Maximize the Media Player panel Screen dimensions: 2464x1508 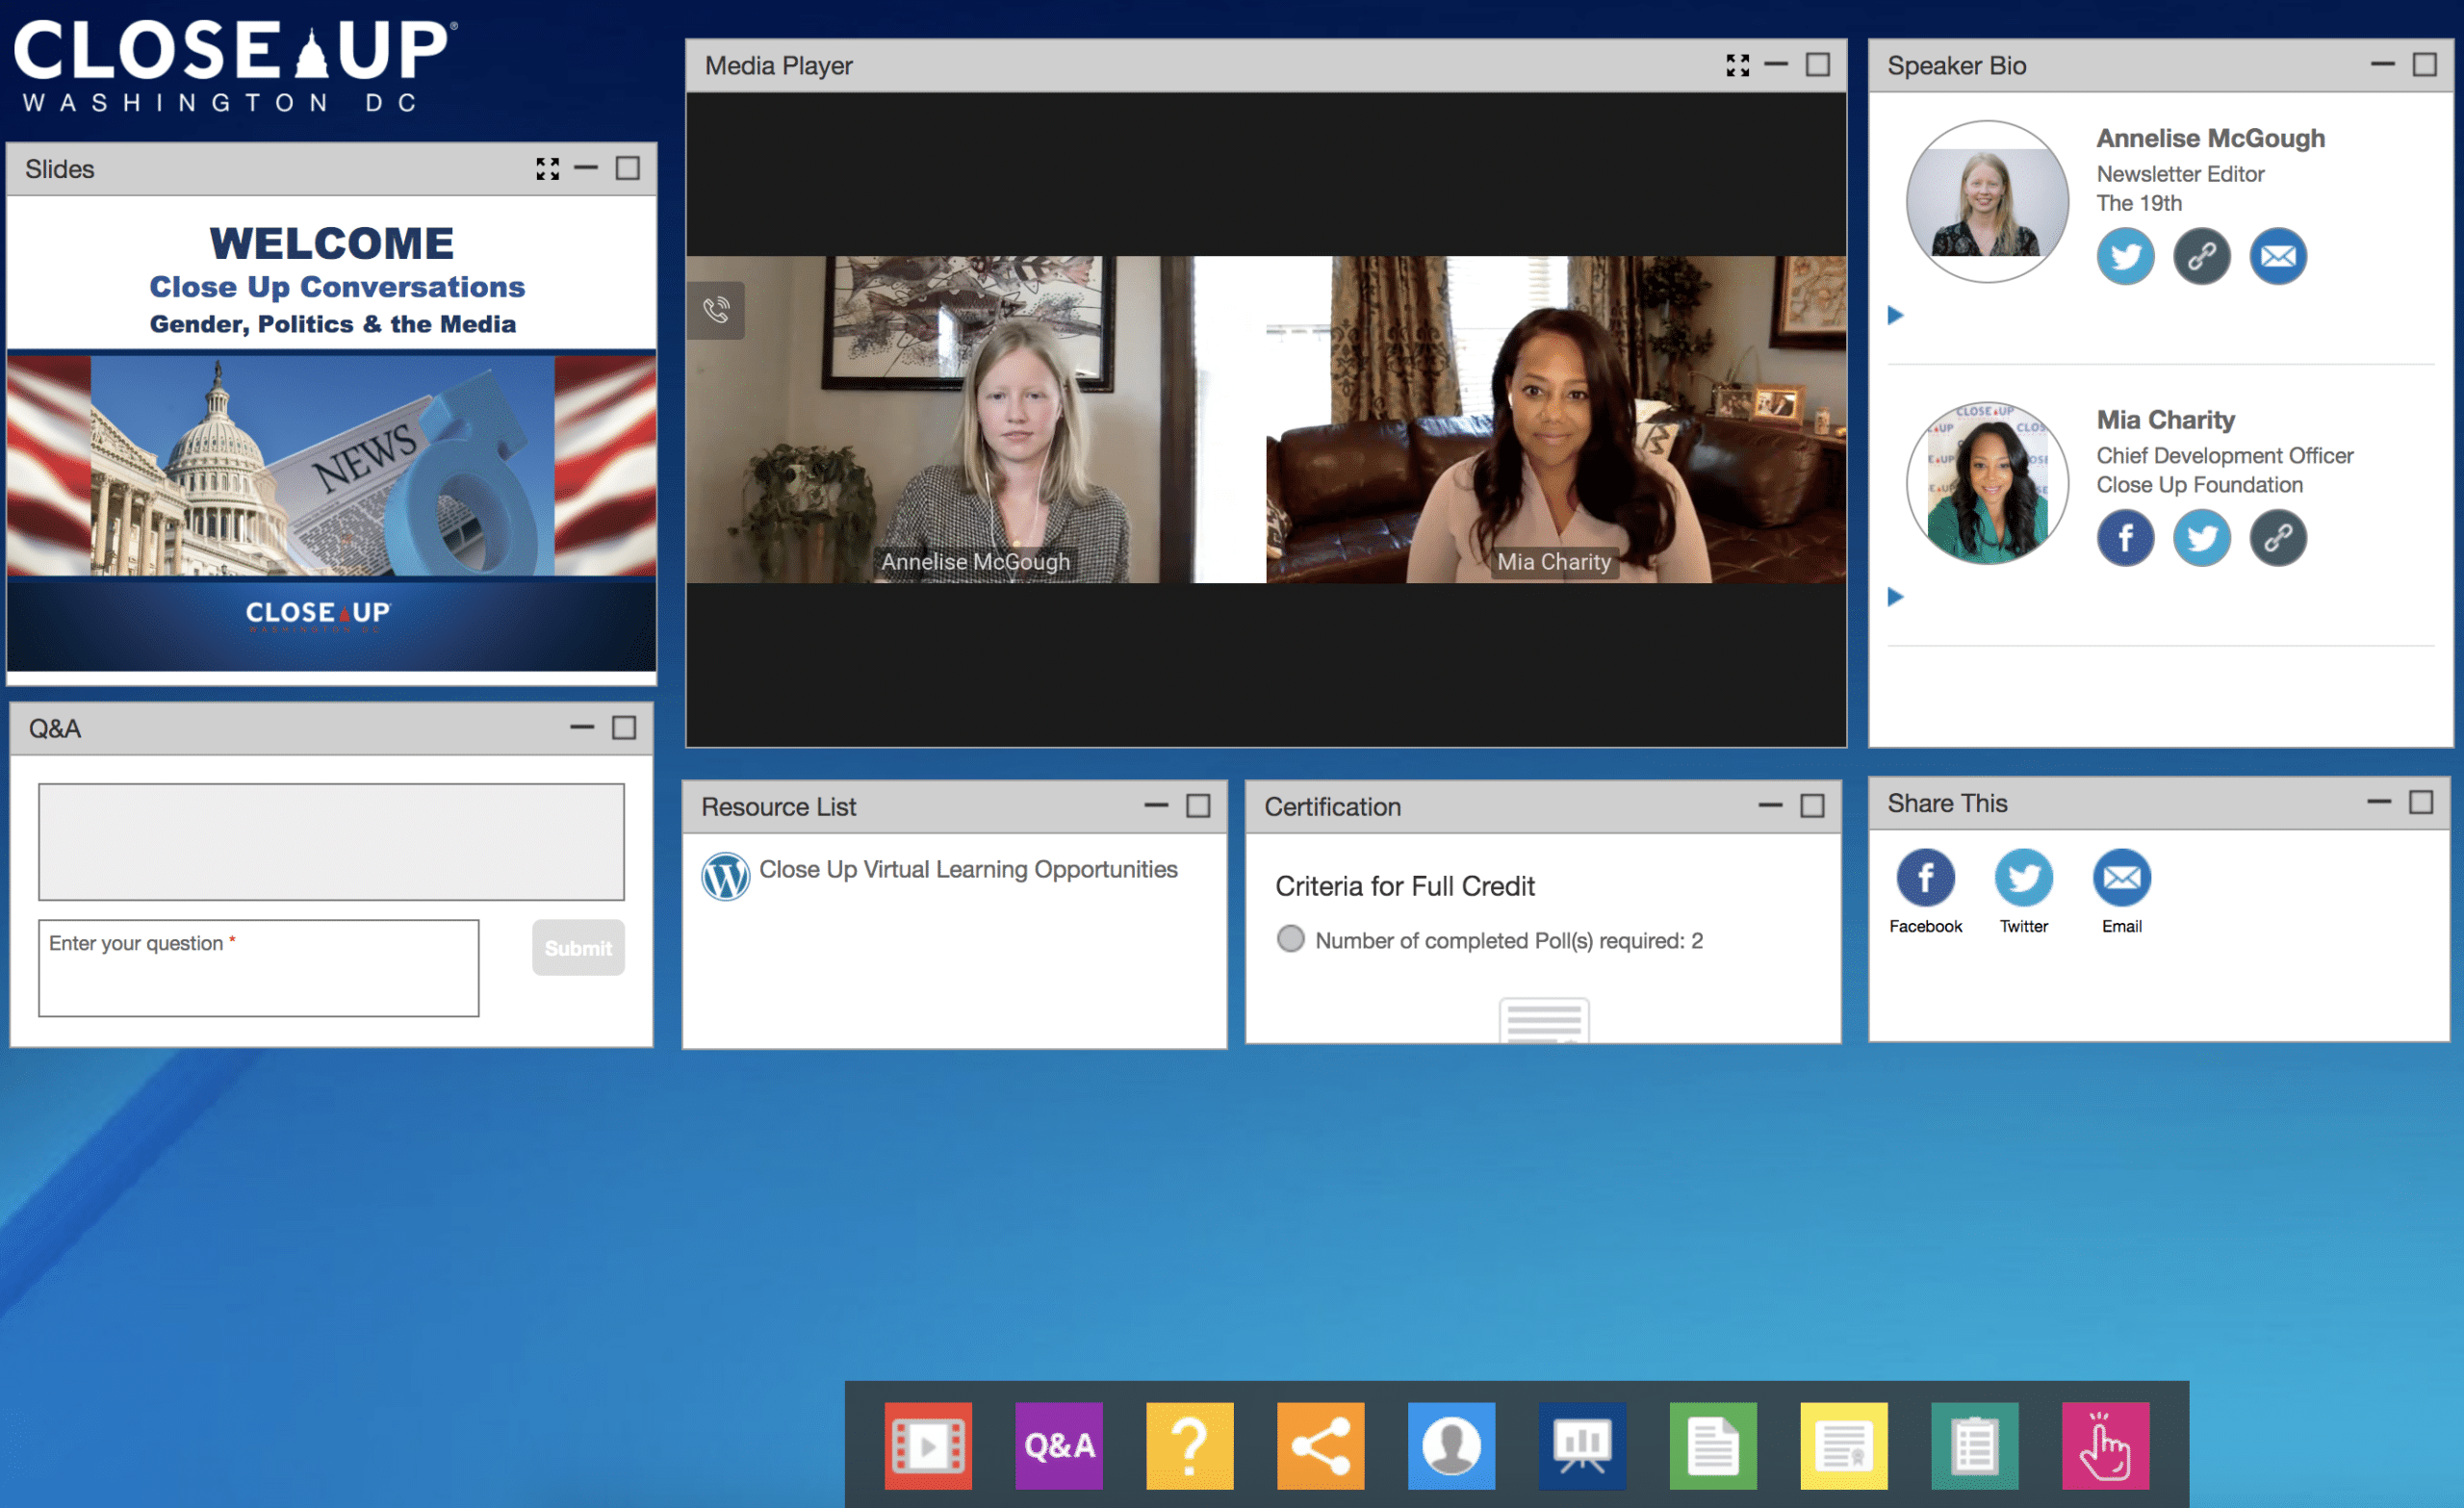(x=1817, y=64)
